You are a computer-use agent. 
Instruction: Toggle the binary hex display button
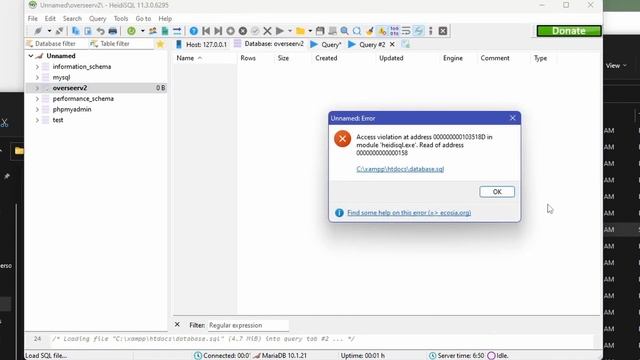pos(394,31)
